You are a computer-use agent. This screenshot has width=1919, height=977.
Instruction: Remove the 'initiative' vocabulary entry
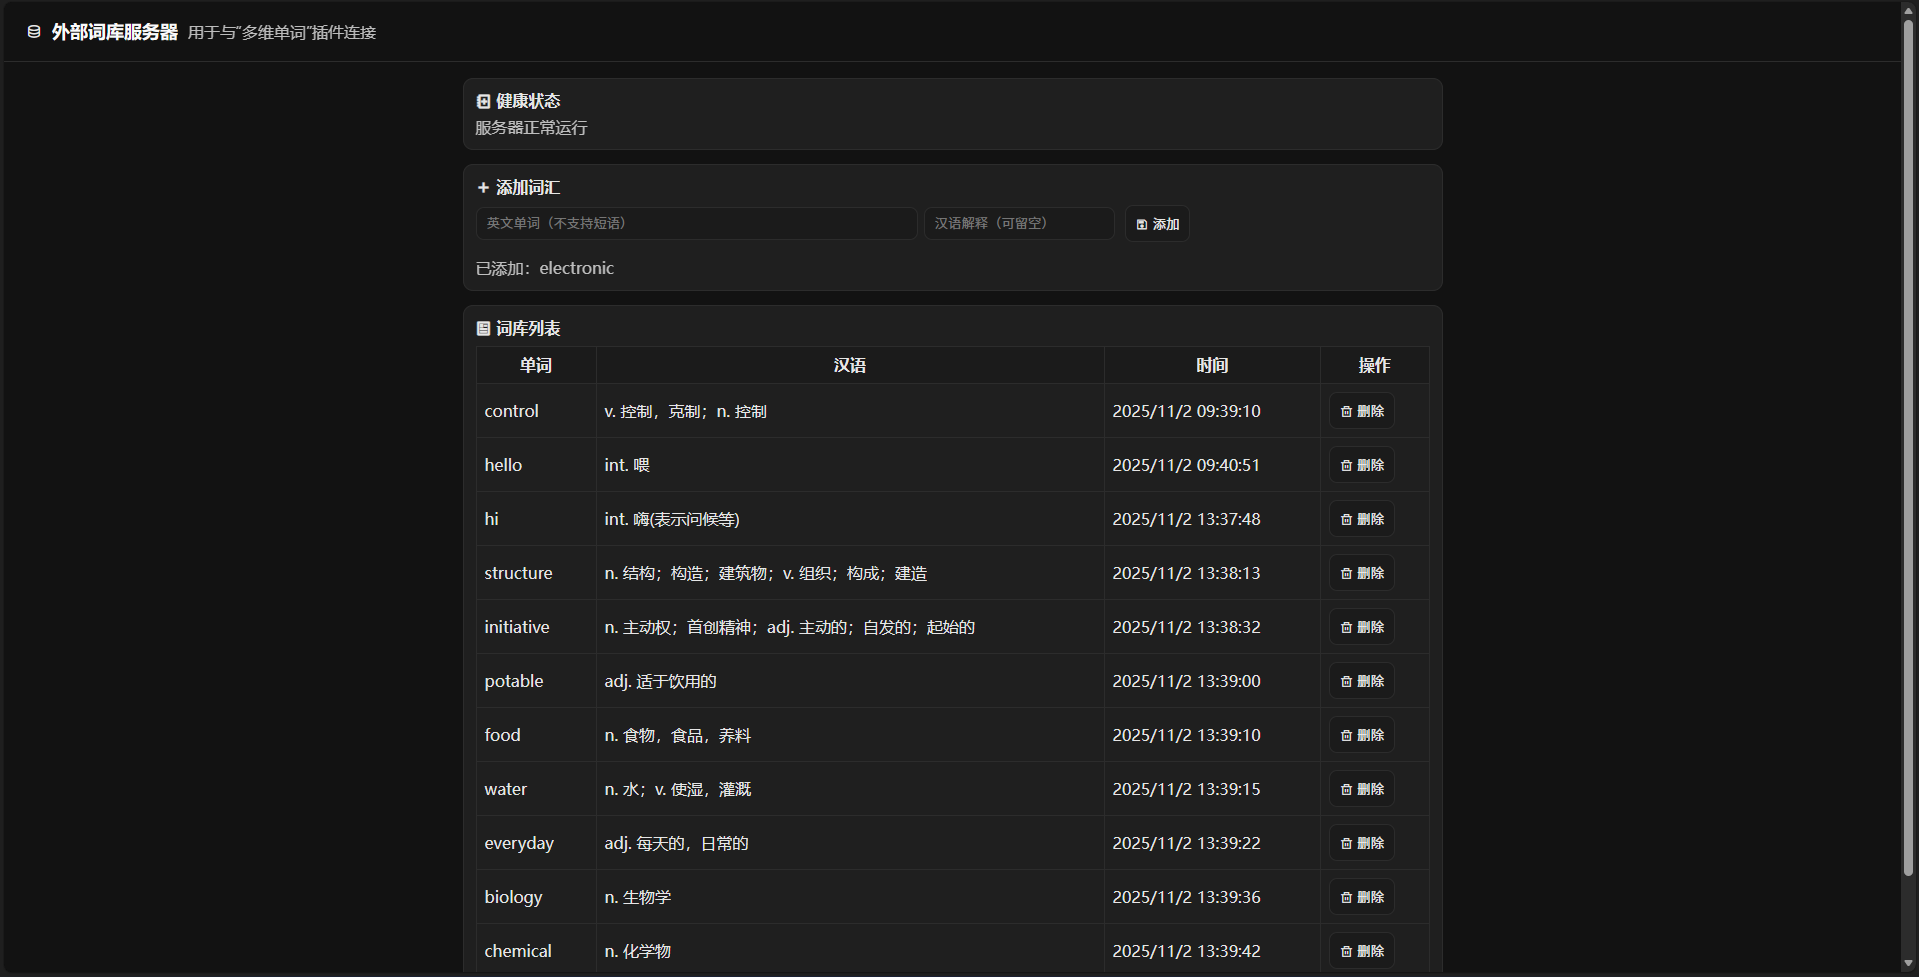pos(1361,627)
